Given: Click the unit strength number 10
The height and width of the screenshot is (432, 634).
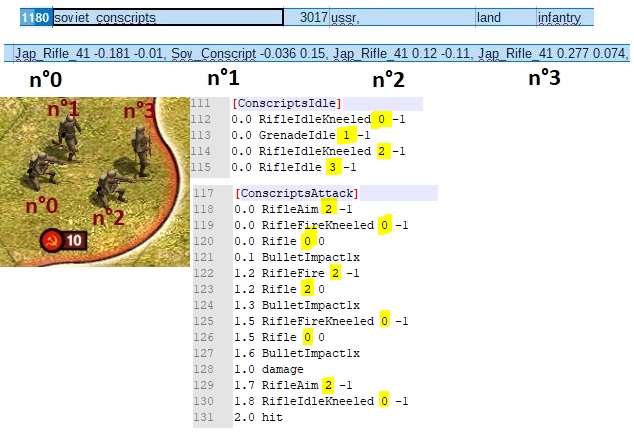Looking at the screenshot, I should click(74, 241).
